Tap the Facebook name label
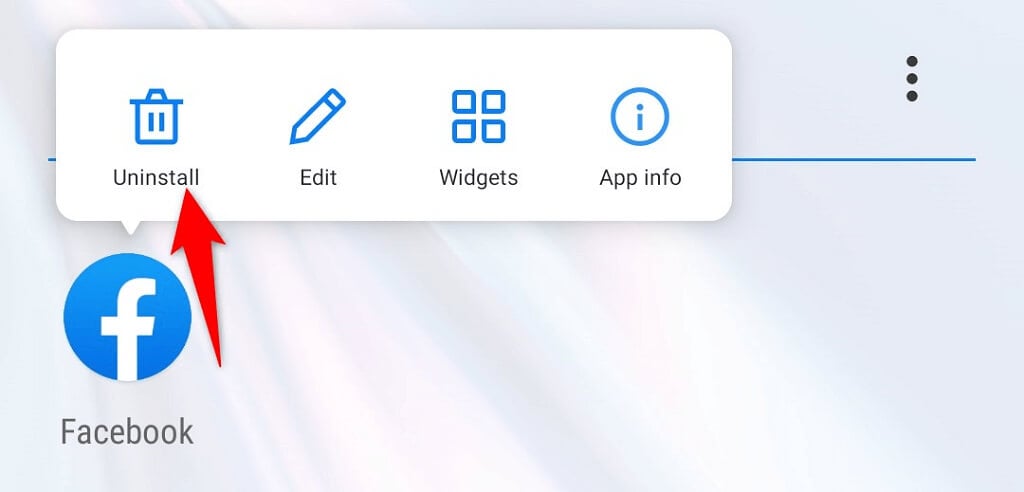Image resolution: width=1024 pixels, height=492 pixels. point(127,432)
